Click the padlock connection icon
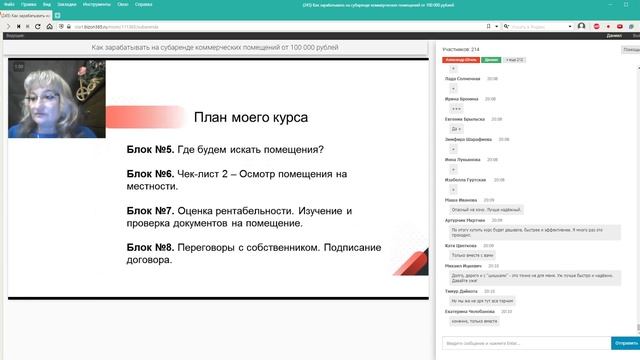 coord(69,27)
